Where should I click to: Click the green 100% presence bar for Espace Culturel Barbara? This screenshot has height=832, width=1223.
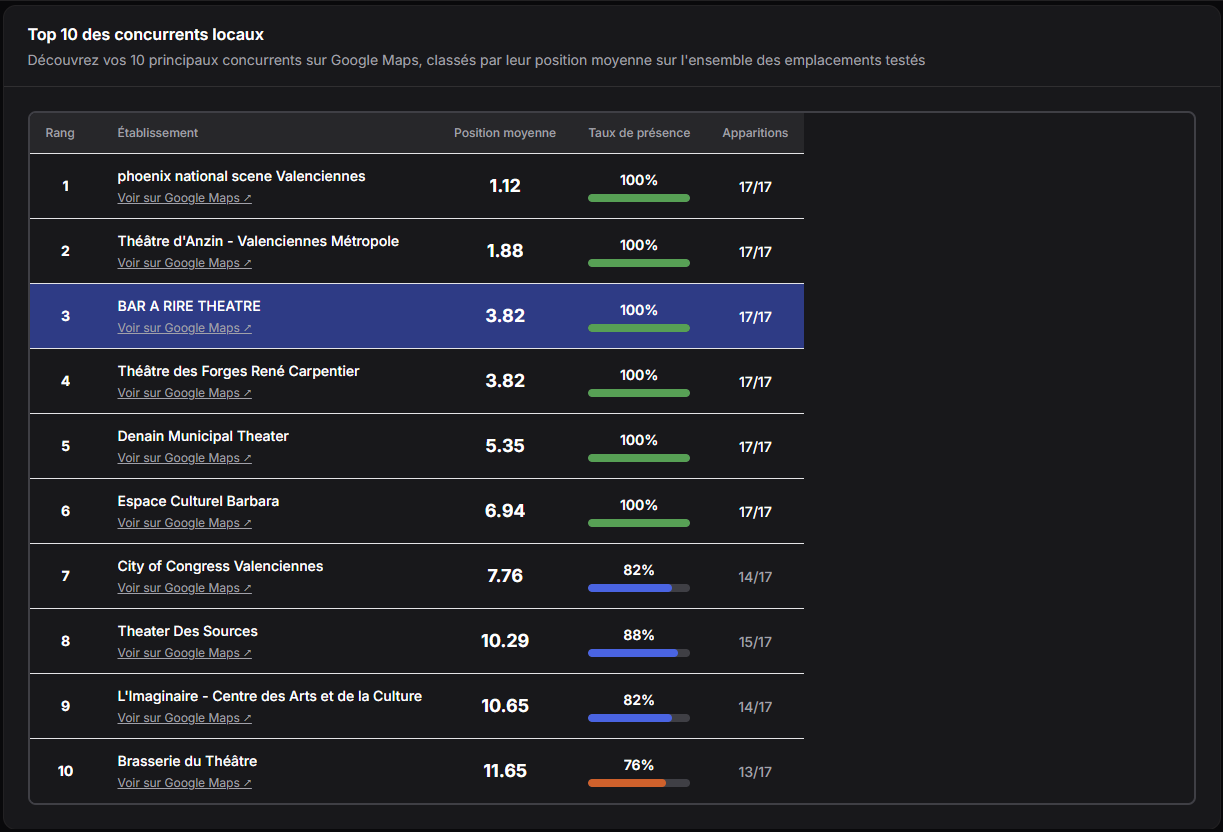point(639,522)
